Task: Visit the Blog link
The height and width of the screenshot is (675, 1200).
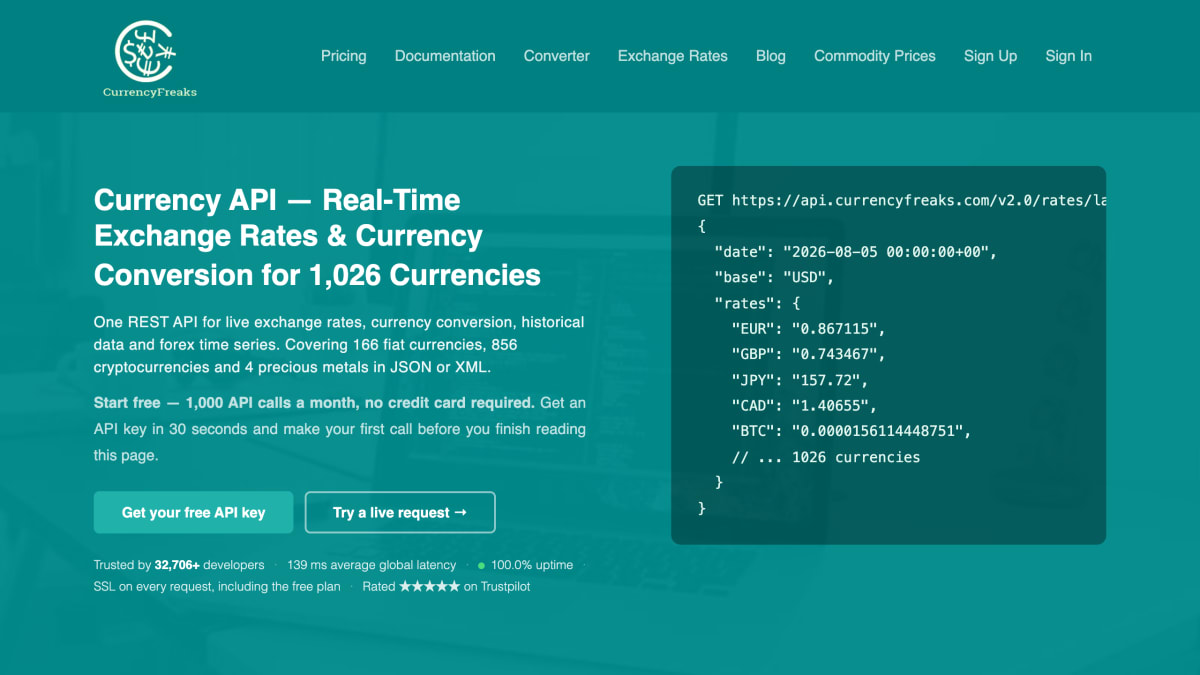Action: (x=771, y=56)
